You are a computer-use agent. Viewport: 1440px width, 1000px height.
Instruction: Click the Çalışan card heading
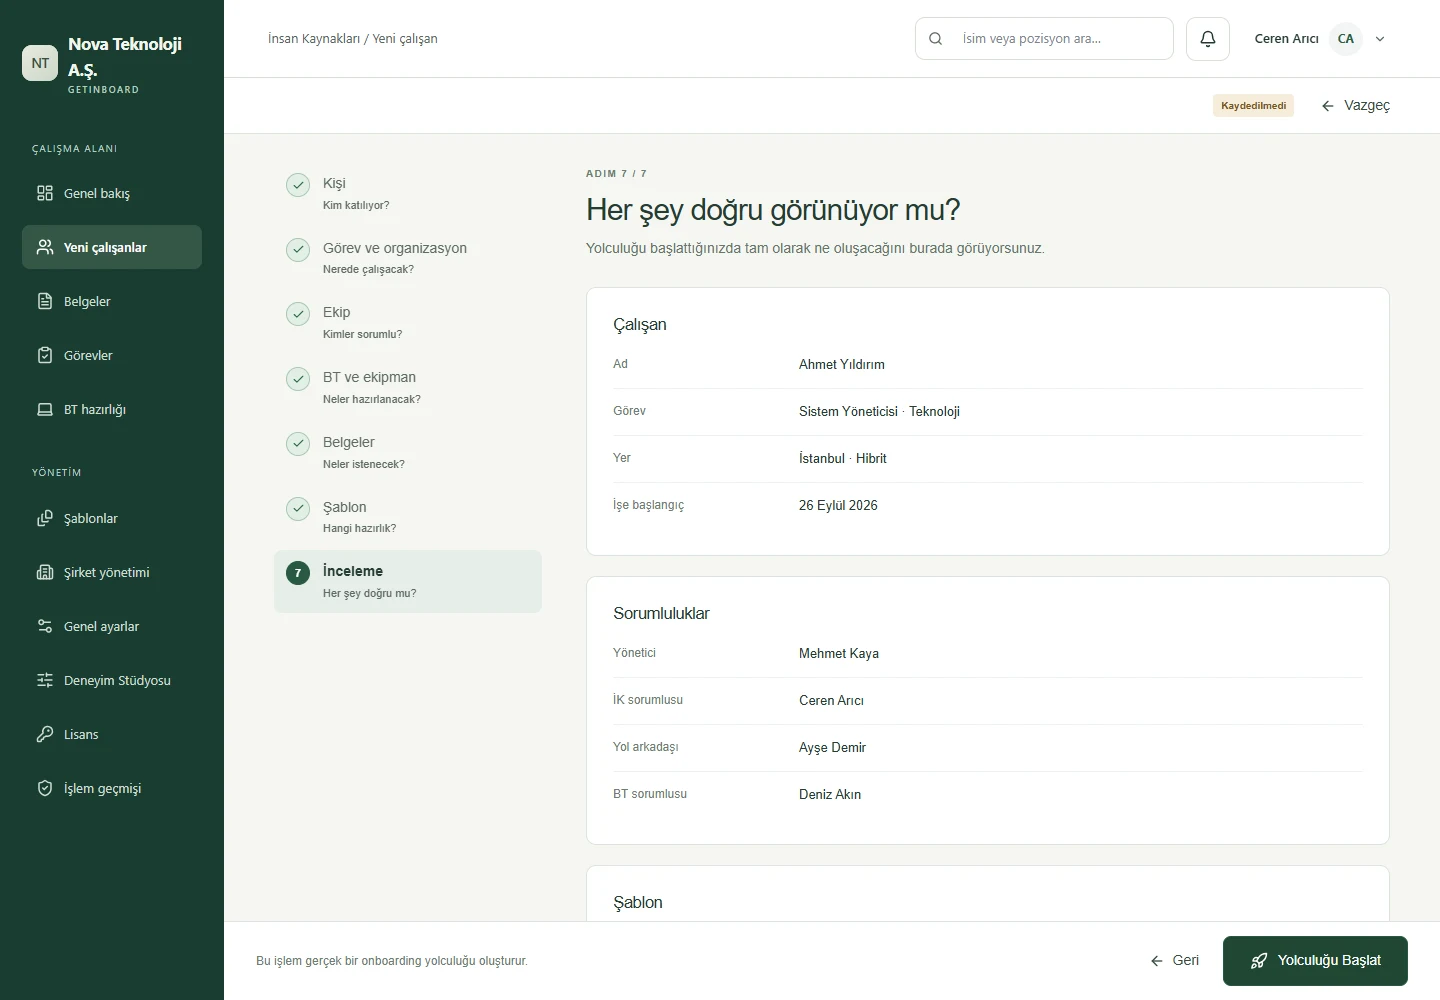point(640,325)
